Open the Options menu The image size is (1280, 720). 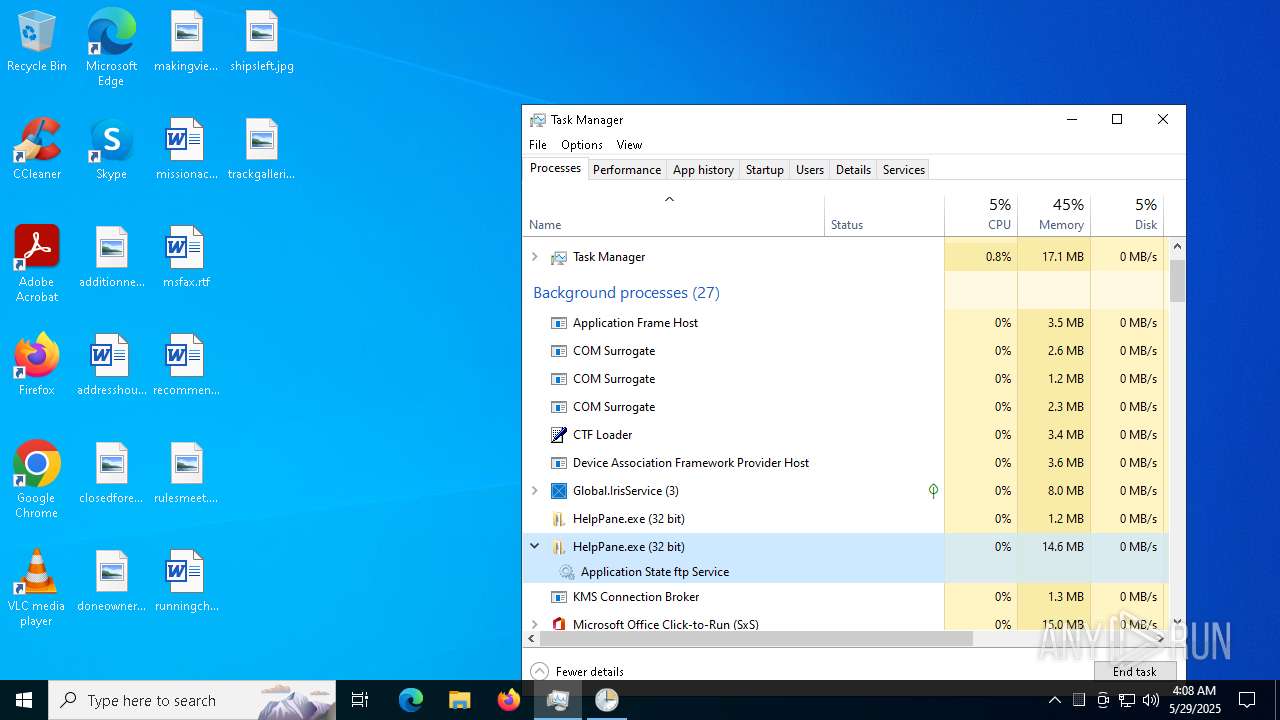[581, 145]
